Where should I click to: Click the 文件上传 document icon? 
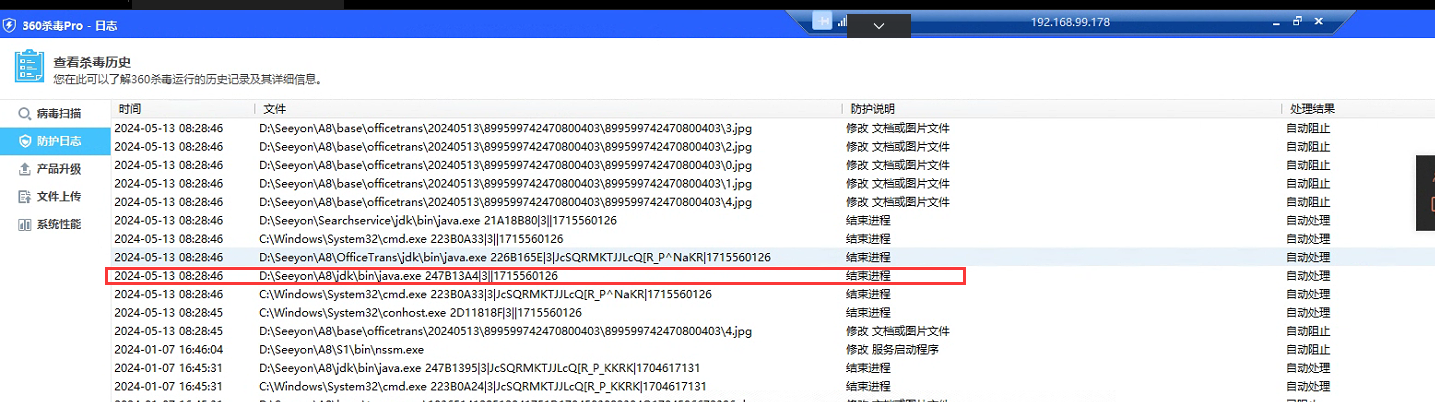click(x=24, y=197)
